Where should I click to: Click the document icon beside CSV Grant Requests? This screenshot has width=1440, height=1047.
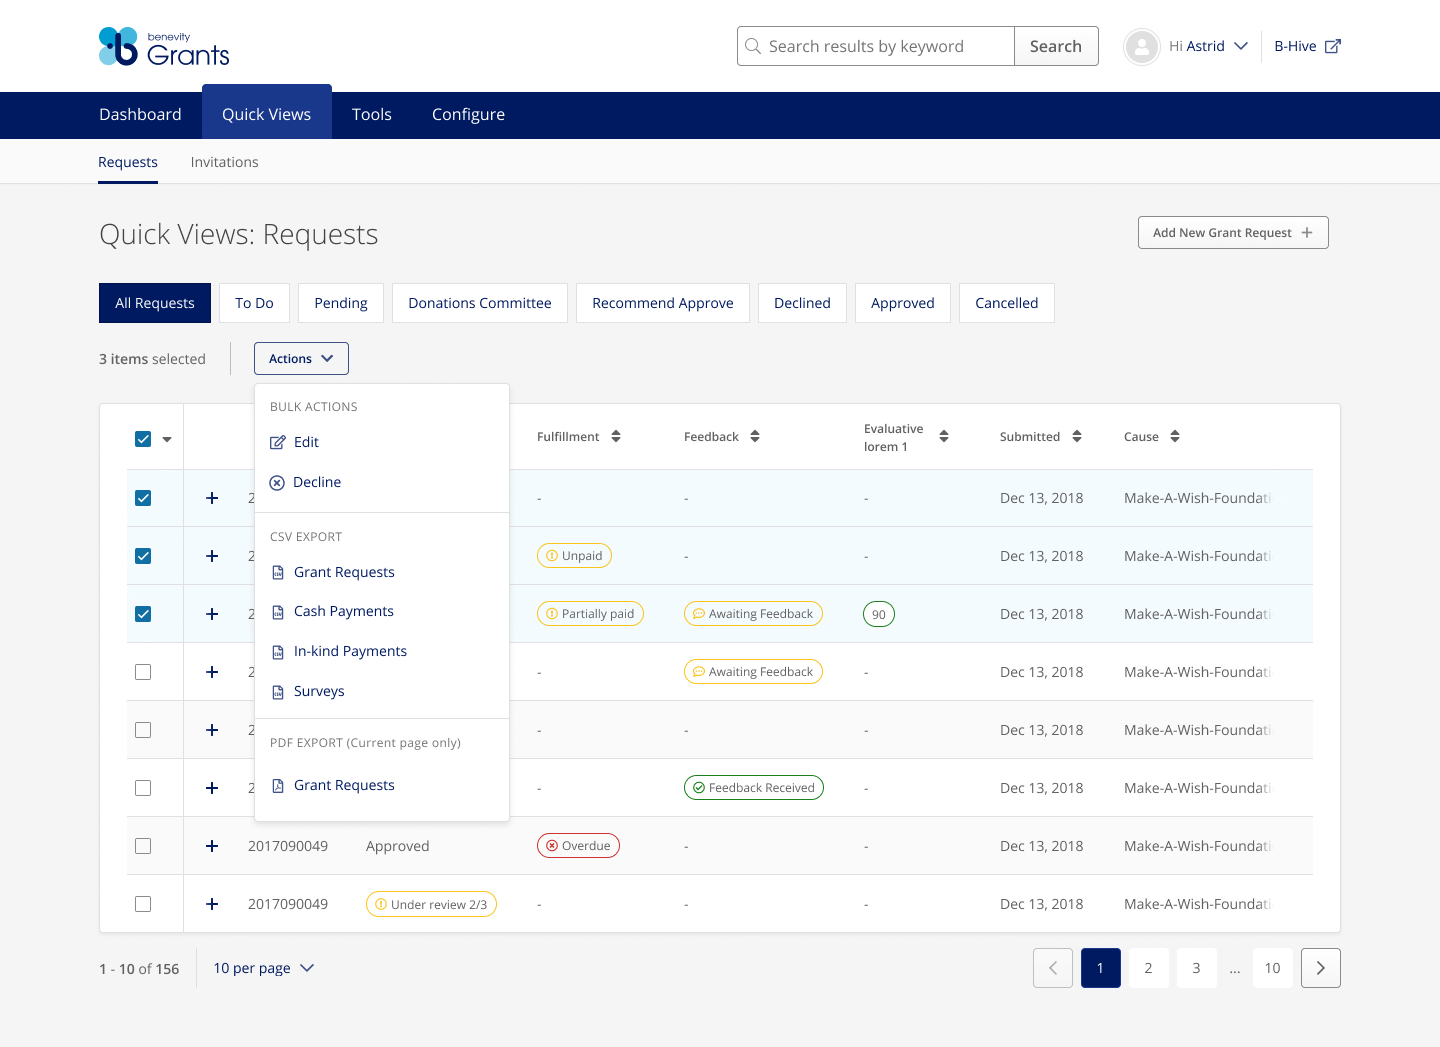click(277, 571)
